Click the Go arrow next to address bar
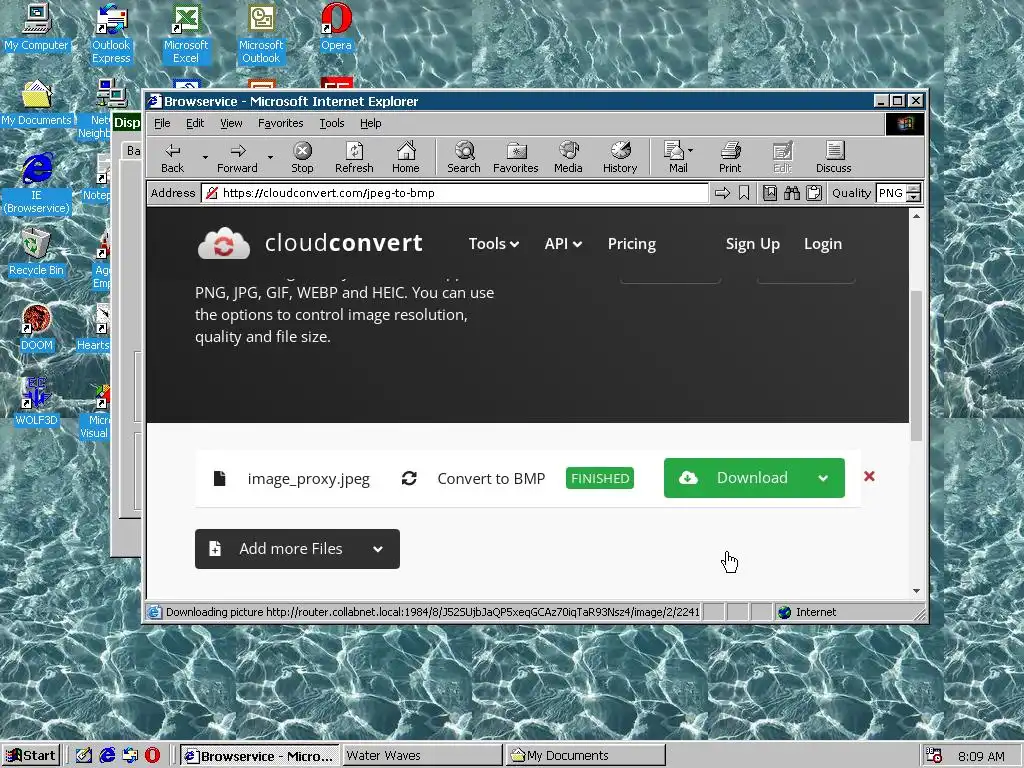Screen dimensions: 1024x768 tap(722, 193)
